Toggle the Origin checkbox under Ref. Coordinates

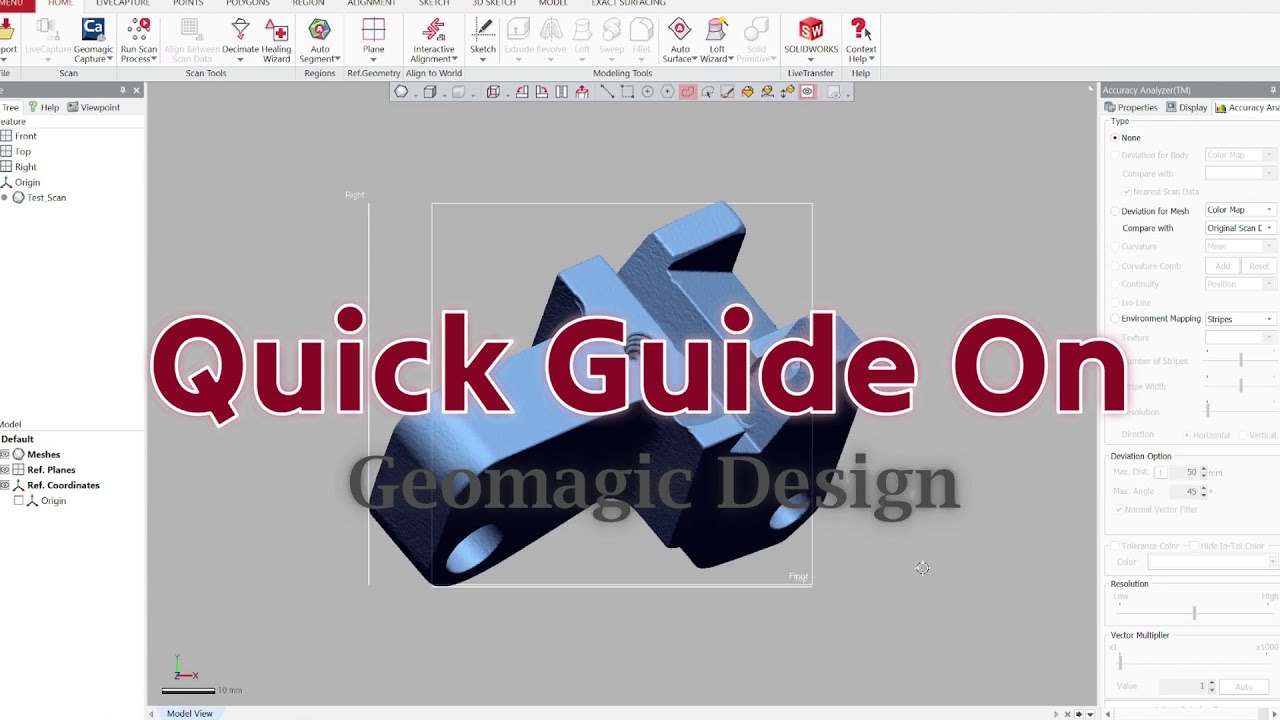click(x=18, y=501)
